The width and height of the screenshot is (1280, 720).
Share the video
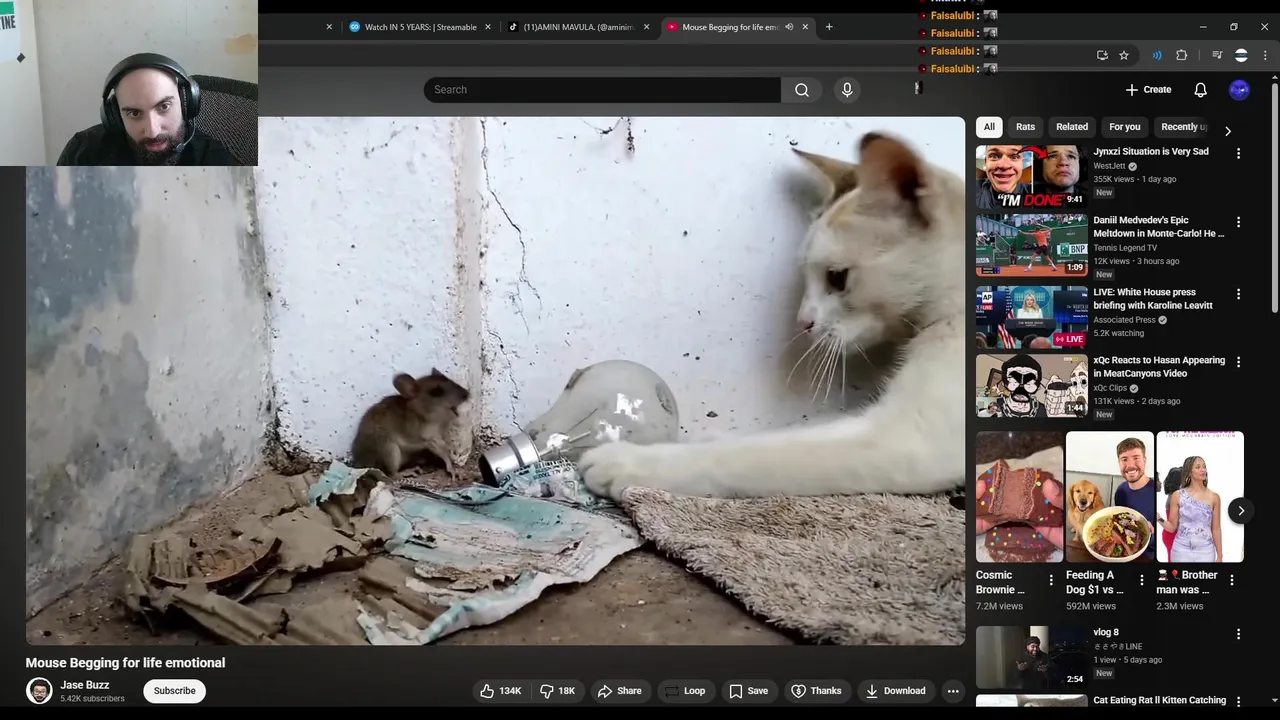620,691
